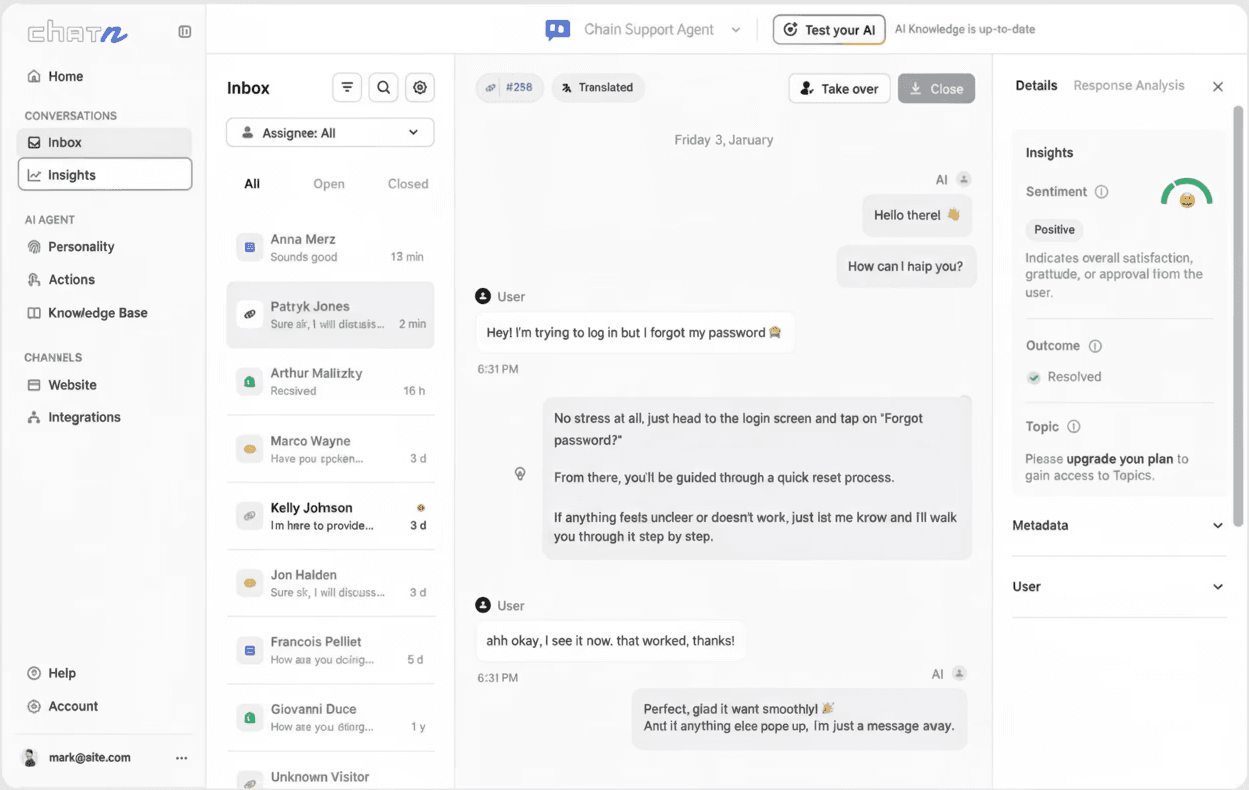Screen dimensions: 1249x790
Task: Click the Resolved outcome status
Action: coord(1064,377)
